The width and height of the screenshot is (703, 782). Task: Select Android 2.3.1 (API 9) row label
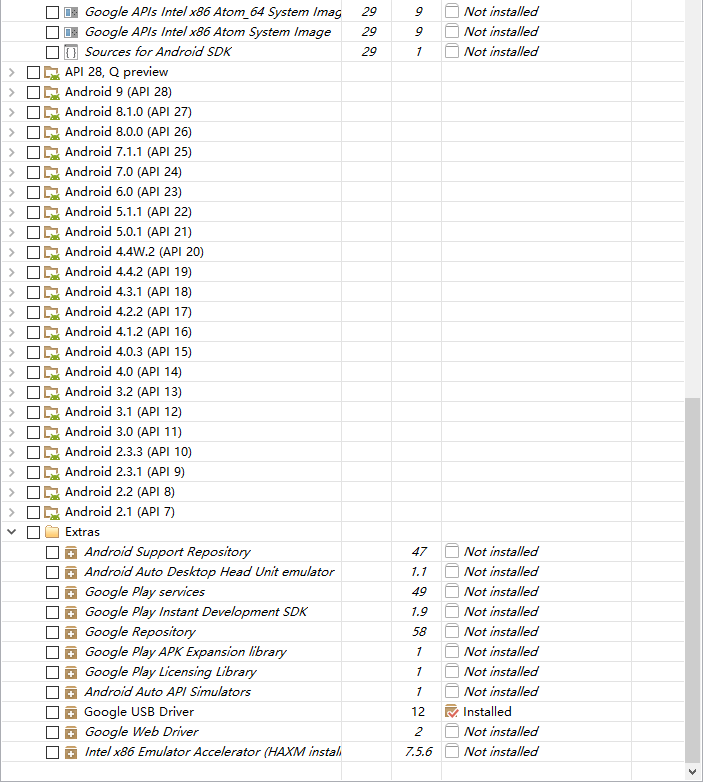[x=125, y=472]
